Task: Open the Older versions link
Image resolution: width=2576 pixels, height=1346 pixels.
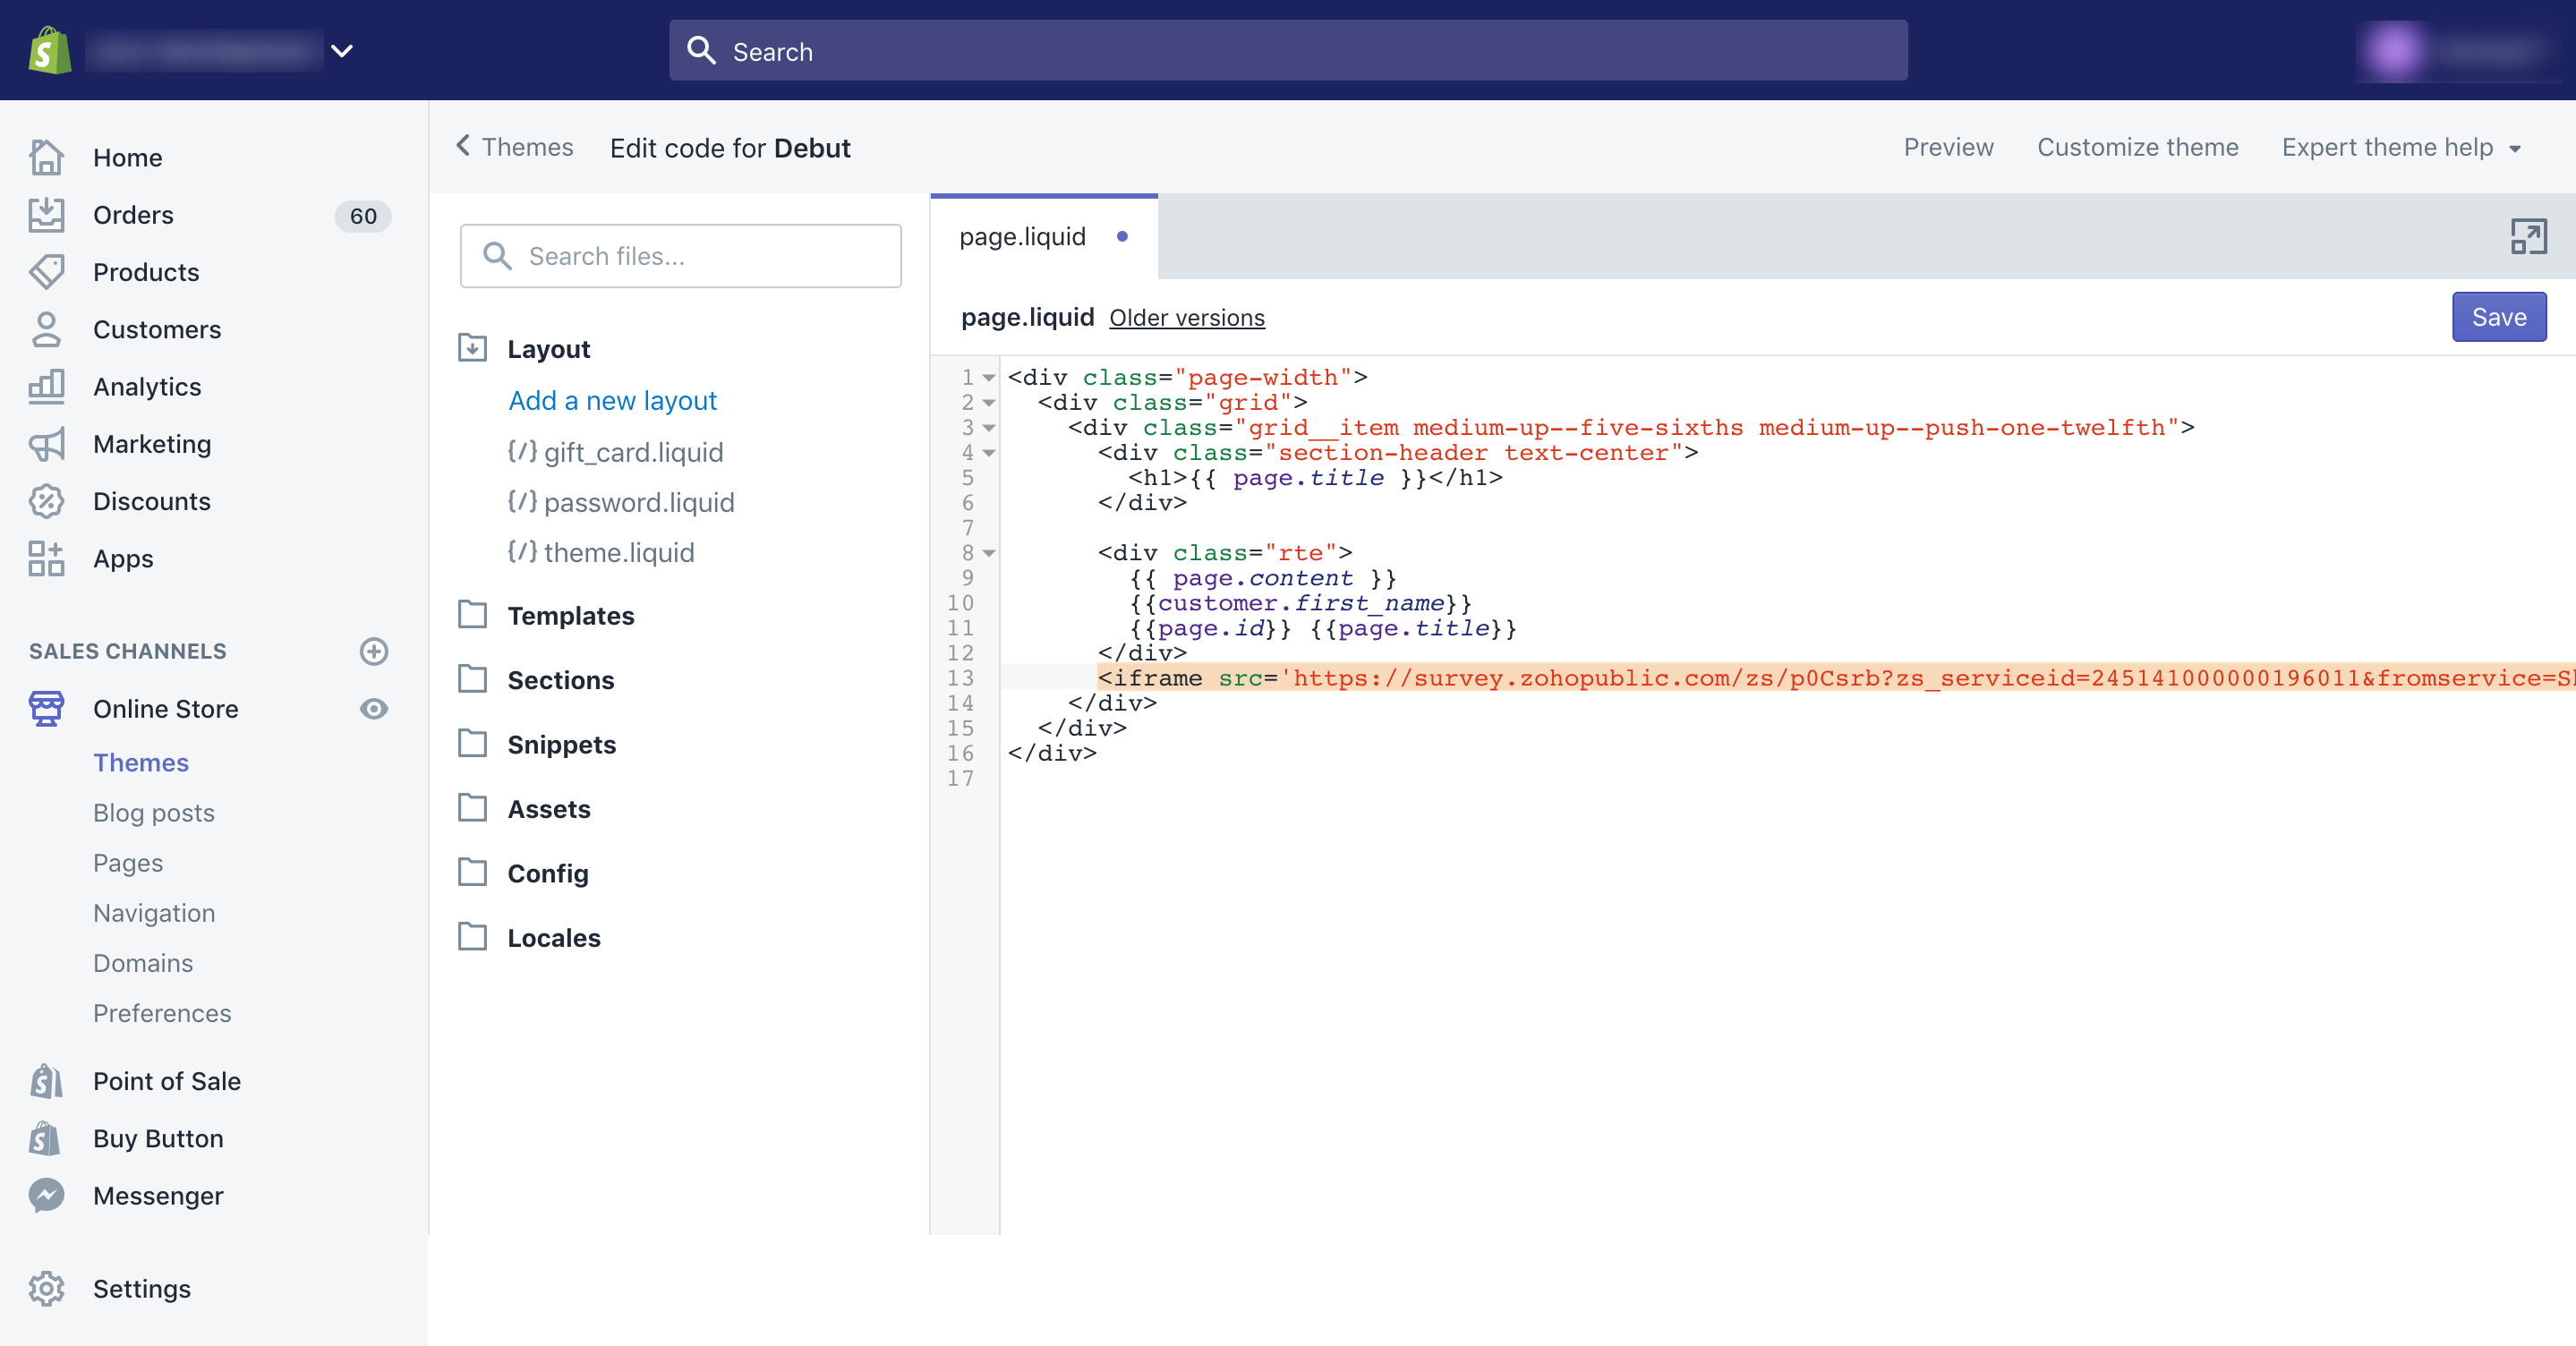Action: pos(1186,318)
